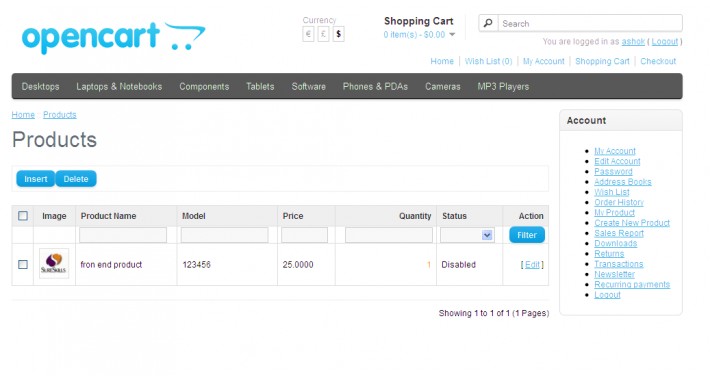
Task: Open Password in the Account sidebar
Action: click(613, 172)
